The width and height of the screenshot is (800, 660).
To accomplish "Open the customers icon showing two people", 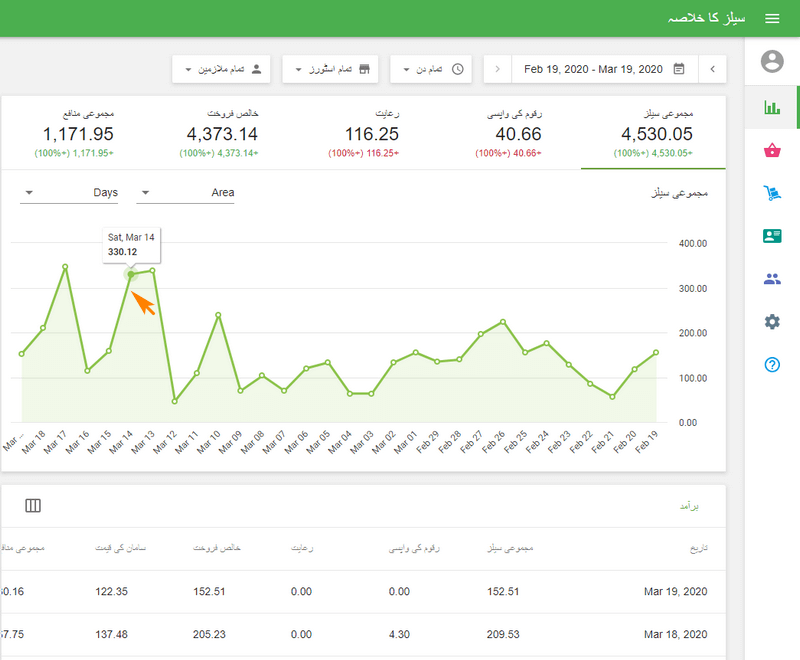I will (771, 279).
